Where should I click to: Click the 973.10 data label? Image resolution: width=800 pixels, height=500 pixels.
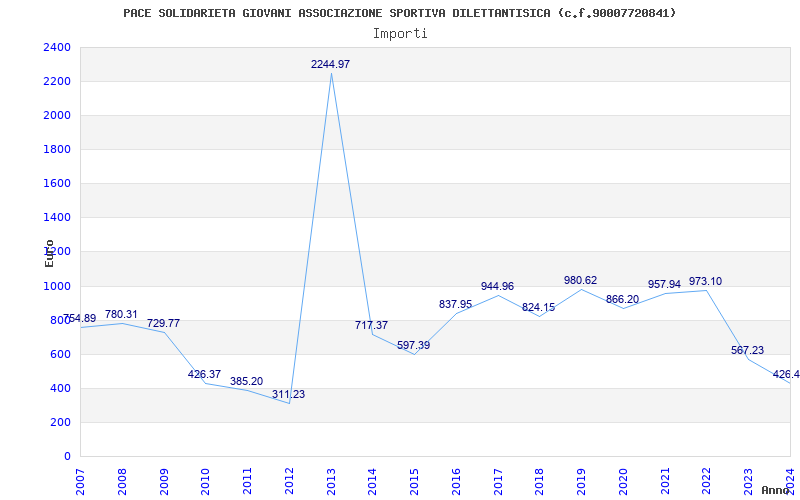[x=706, y=281]
